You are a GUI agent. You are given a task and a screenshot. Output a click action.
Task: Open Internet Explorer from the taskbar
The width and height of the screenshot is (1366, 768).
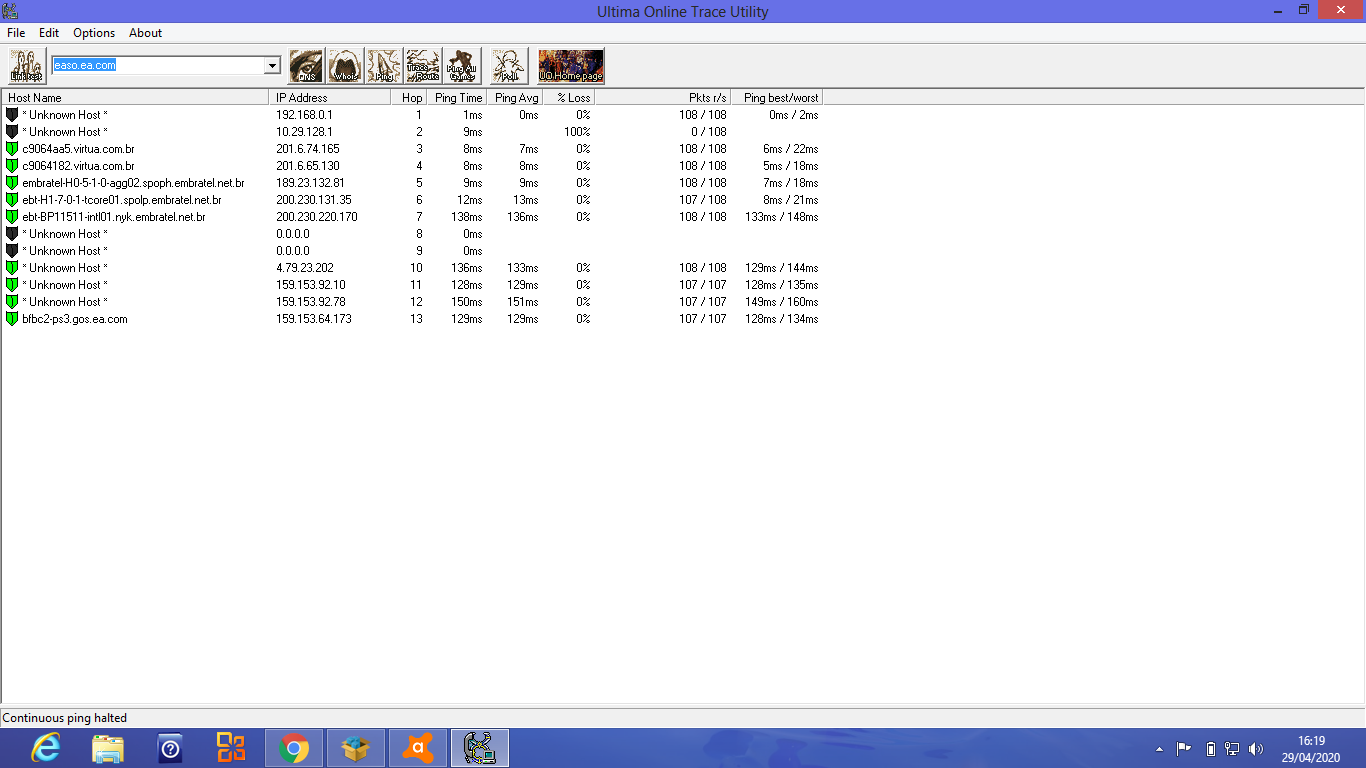coord(45,748)
